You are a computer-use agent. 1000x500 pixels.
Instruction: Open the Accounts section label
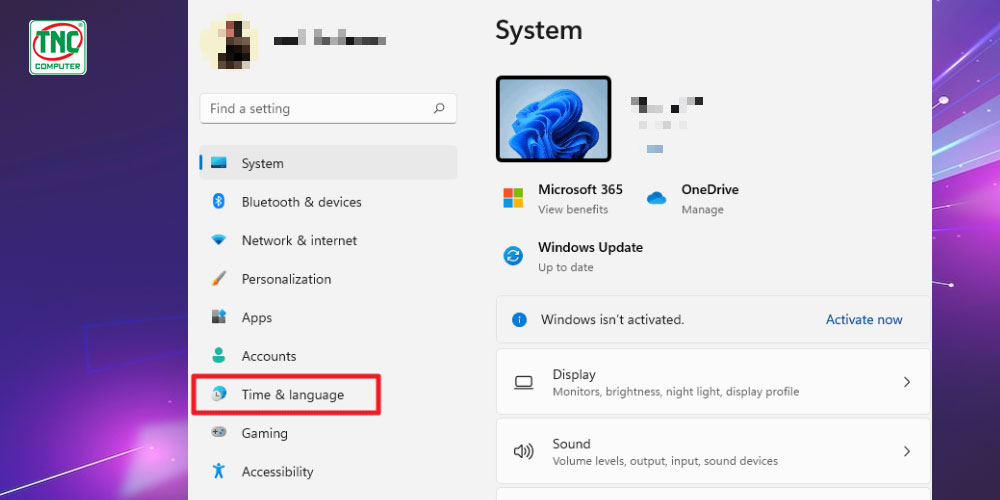268,356
